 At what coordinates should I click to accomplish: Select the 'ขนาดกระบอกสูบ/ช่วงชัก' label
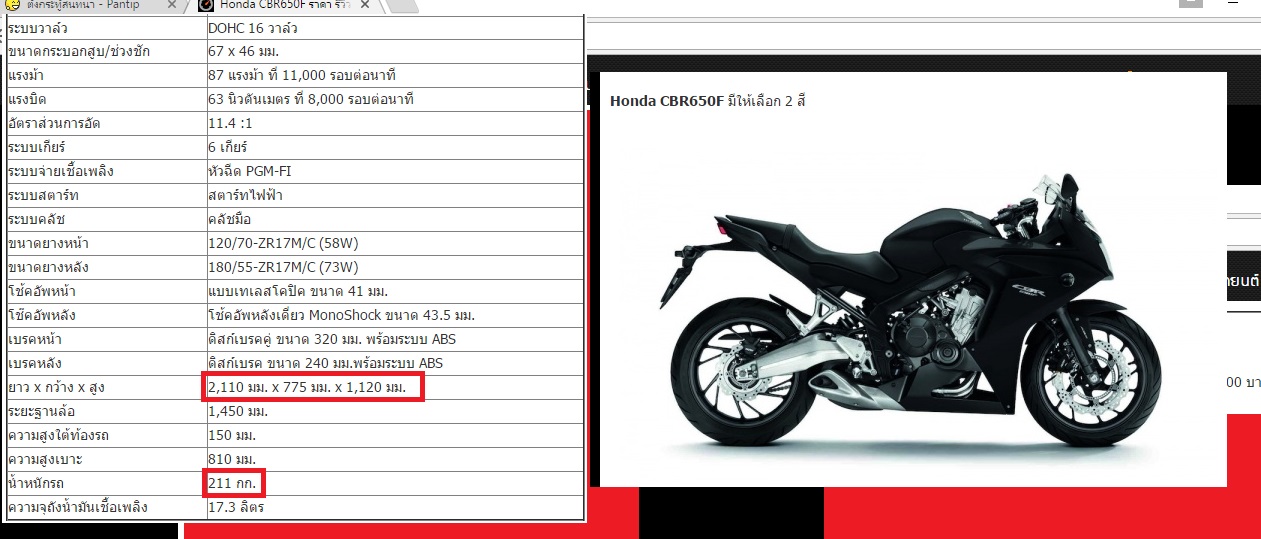(78, 52)
